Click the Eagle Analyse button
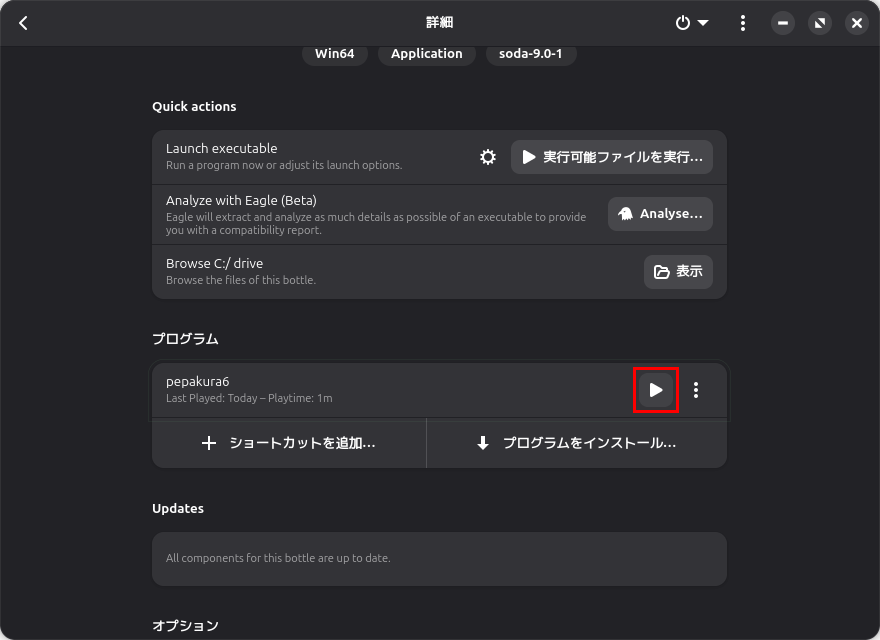 click(x=660, y=214)
